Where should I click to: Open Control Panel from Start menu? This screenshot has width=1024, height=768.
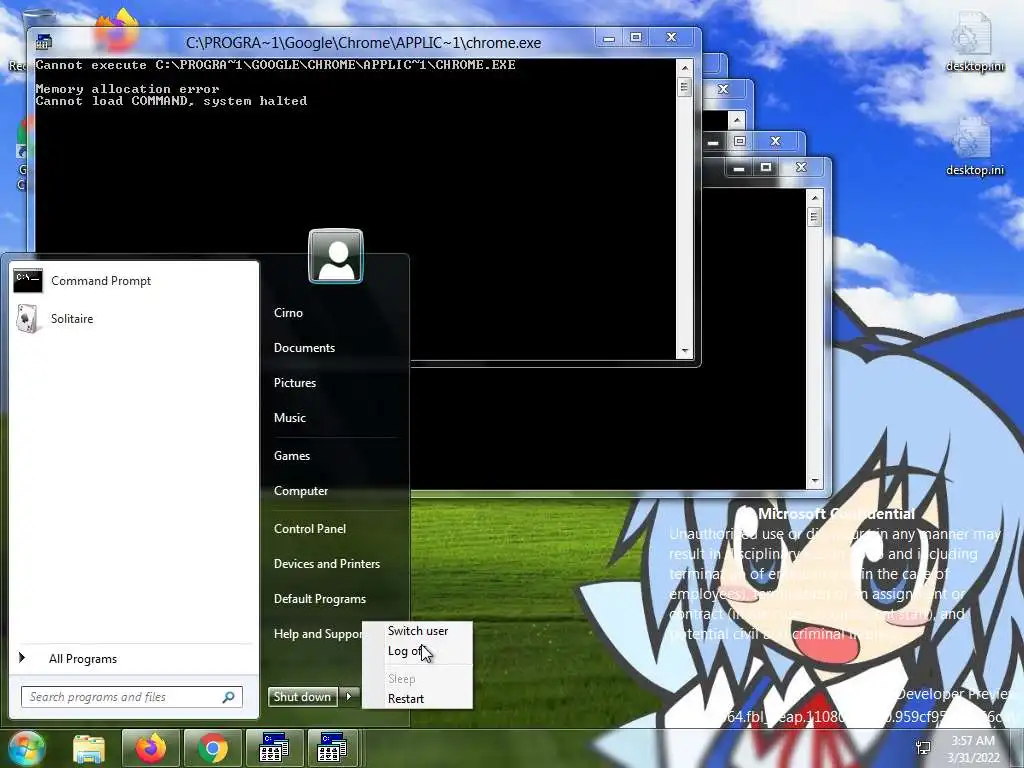tap(310, 529)
